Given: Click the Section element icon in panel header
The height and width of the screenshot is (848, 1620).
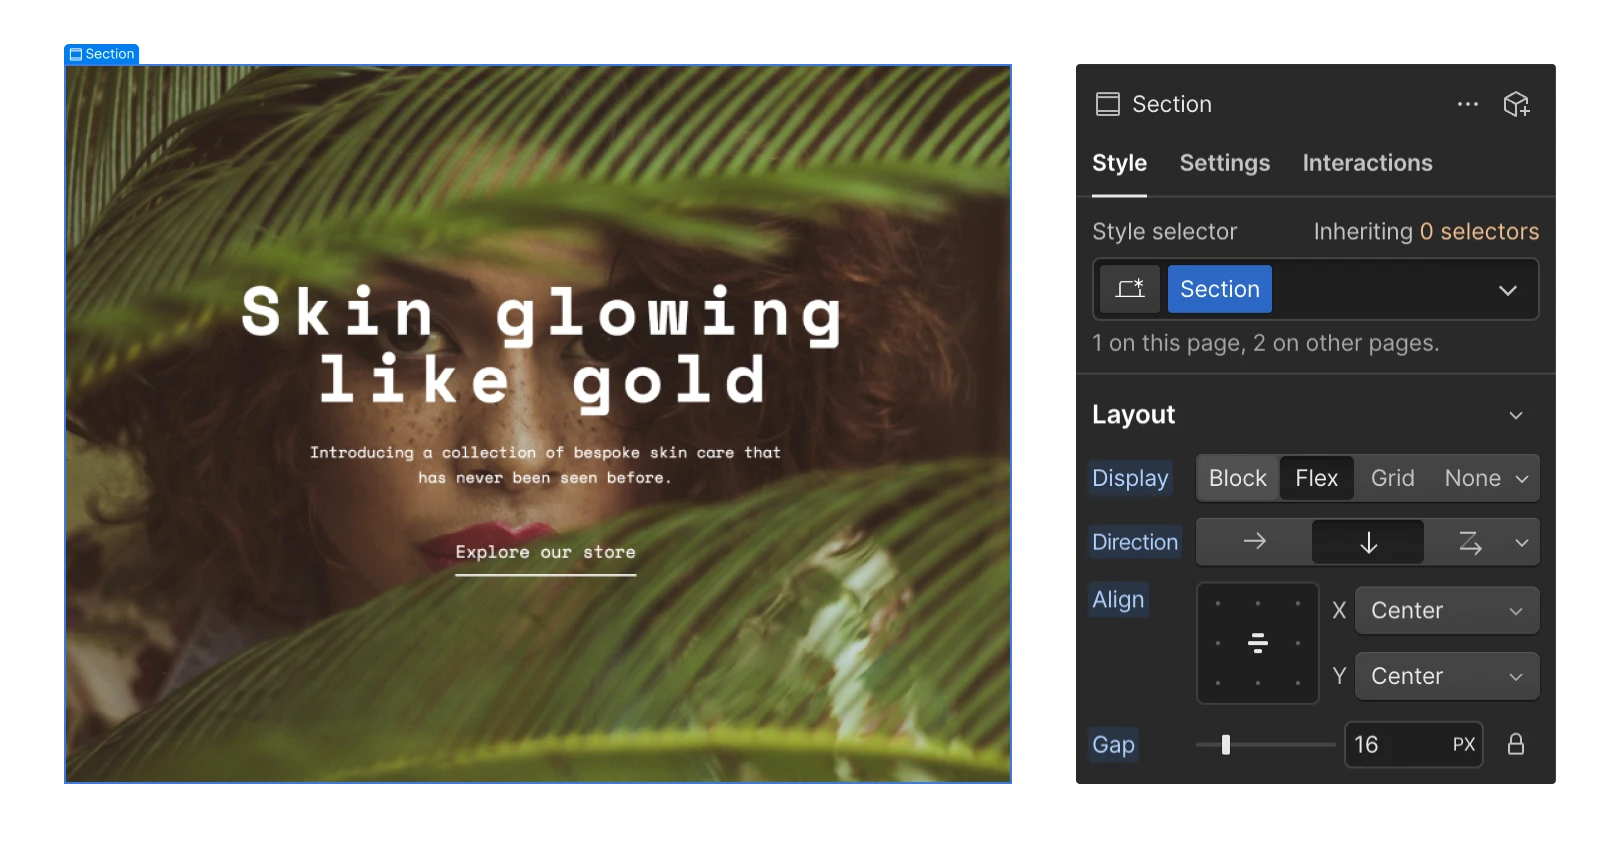Looking at the screenshot, I should (1107, 104).
